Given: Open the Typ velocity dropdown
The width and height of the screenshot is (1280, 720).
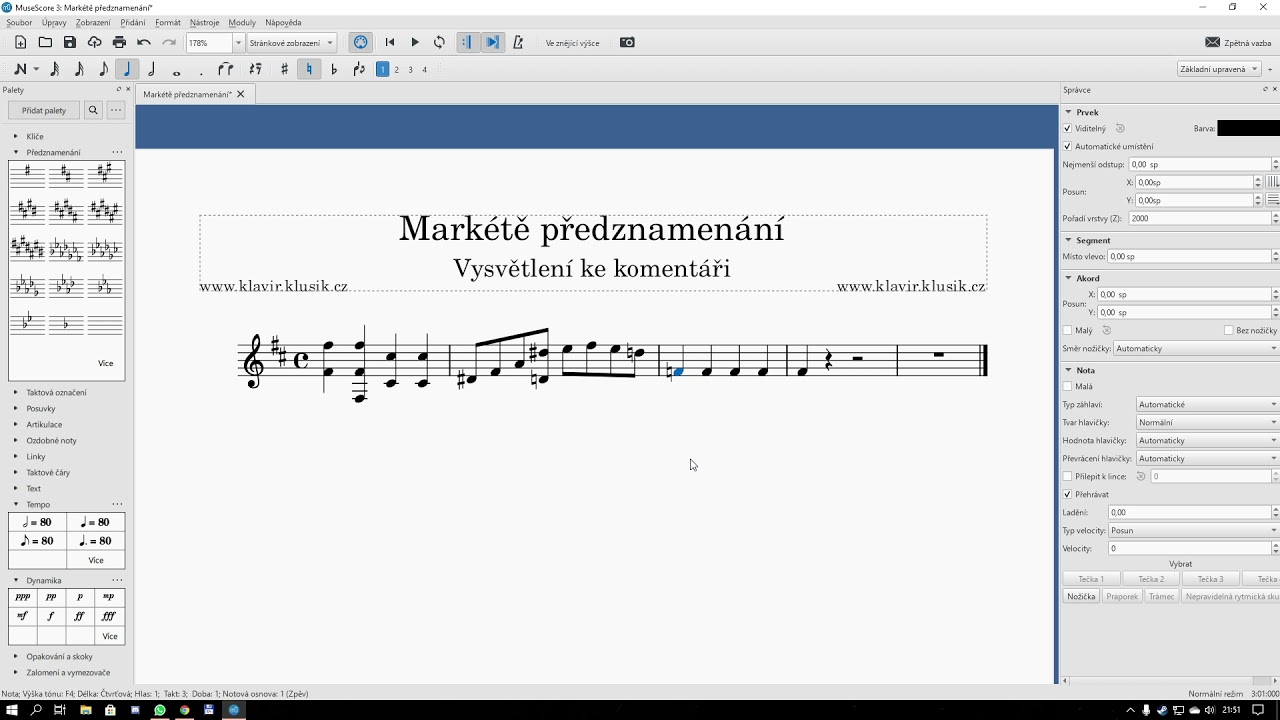Looking at the screenshot, I should [1194, 530].
